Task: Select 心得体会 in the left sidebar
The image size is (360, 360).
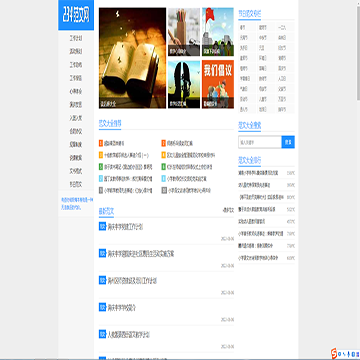Action: [x=76, y=91]
